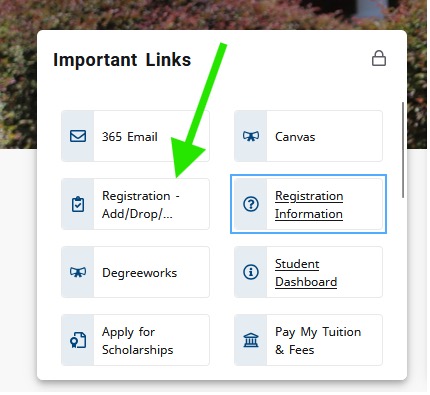Image resolution: width=430 pixels, height=395 pixels.
Task: Click the Canvas tile's diploma icon
Action: tap(251, 136)
